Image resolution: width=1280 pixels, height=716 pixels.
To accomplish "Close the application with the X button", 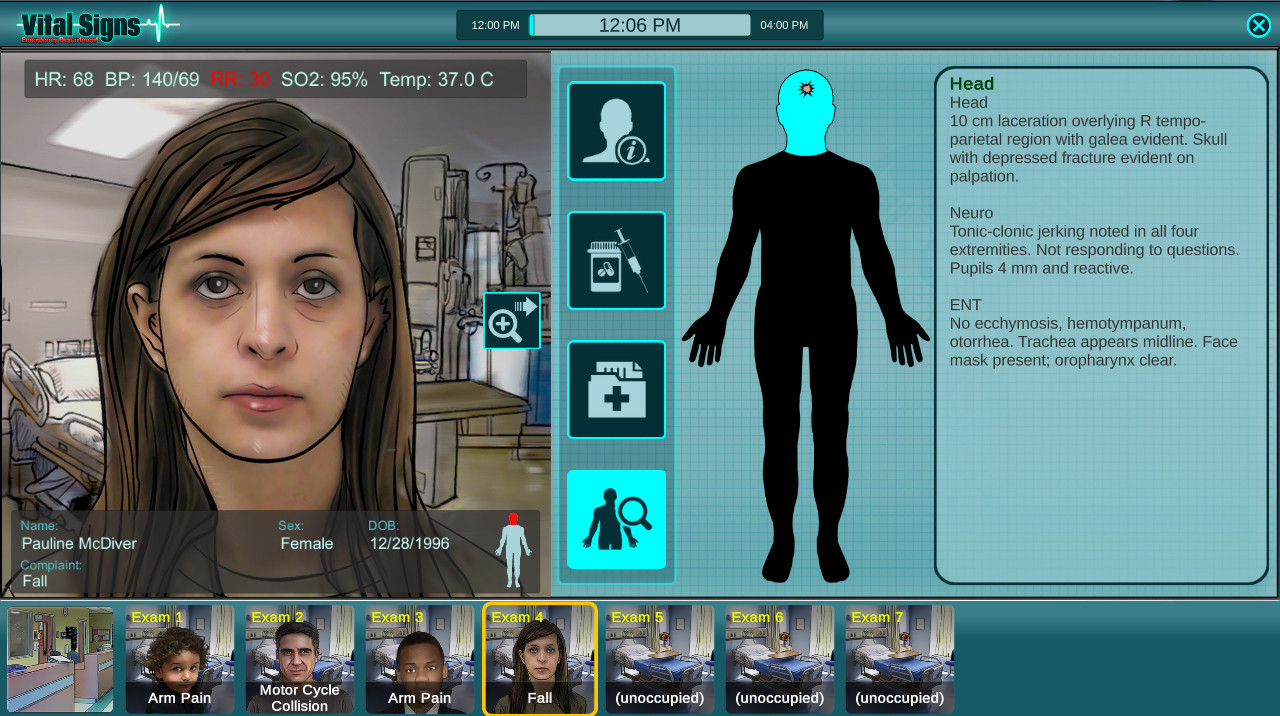I will coord(1259,25).
